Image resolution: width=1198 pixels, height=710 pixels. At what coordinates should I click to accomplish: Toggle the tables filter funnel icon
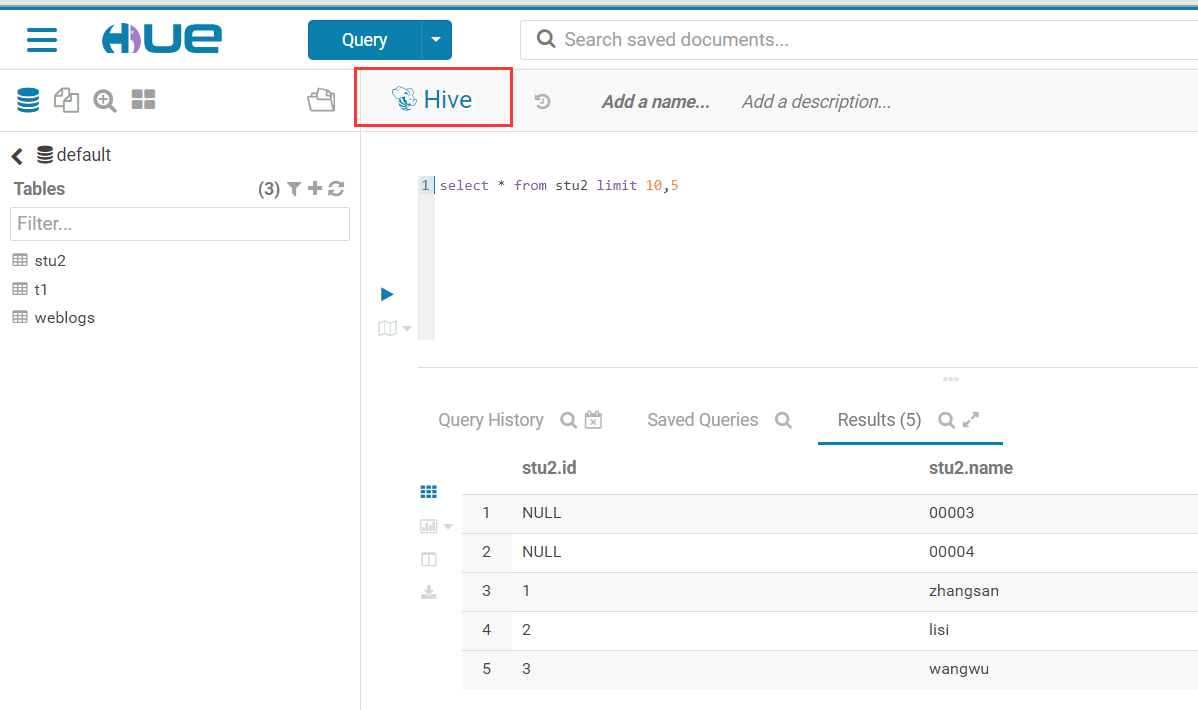(x=294, y=189)
